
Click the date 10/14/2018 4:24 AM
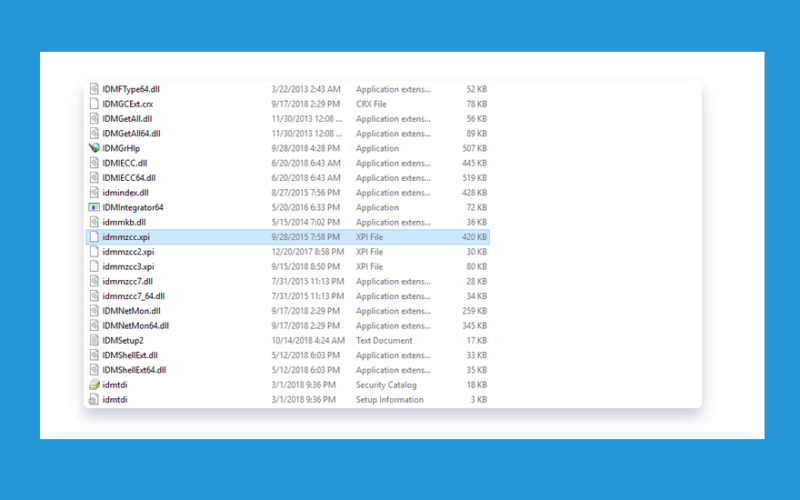click(308, 341)
